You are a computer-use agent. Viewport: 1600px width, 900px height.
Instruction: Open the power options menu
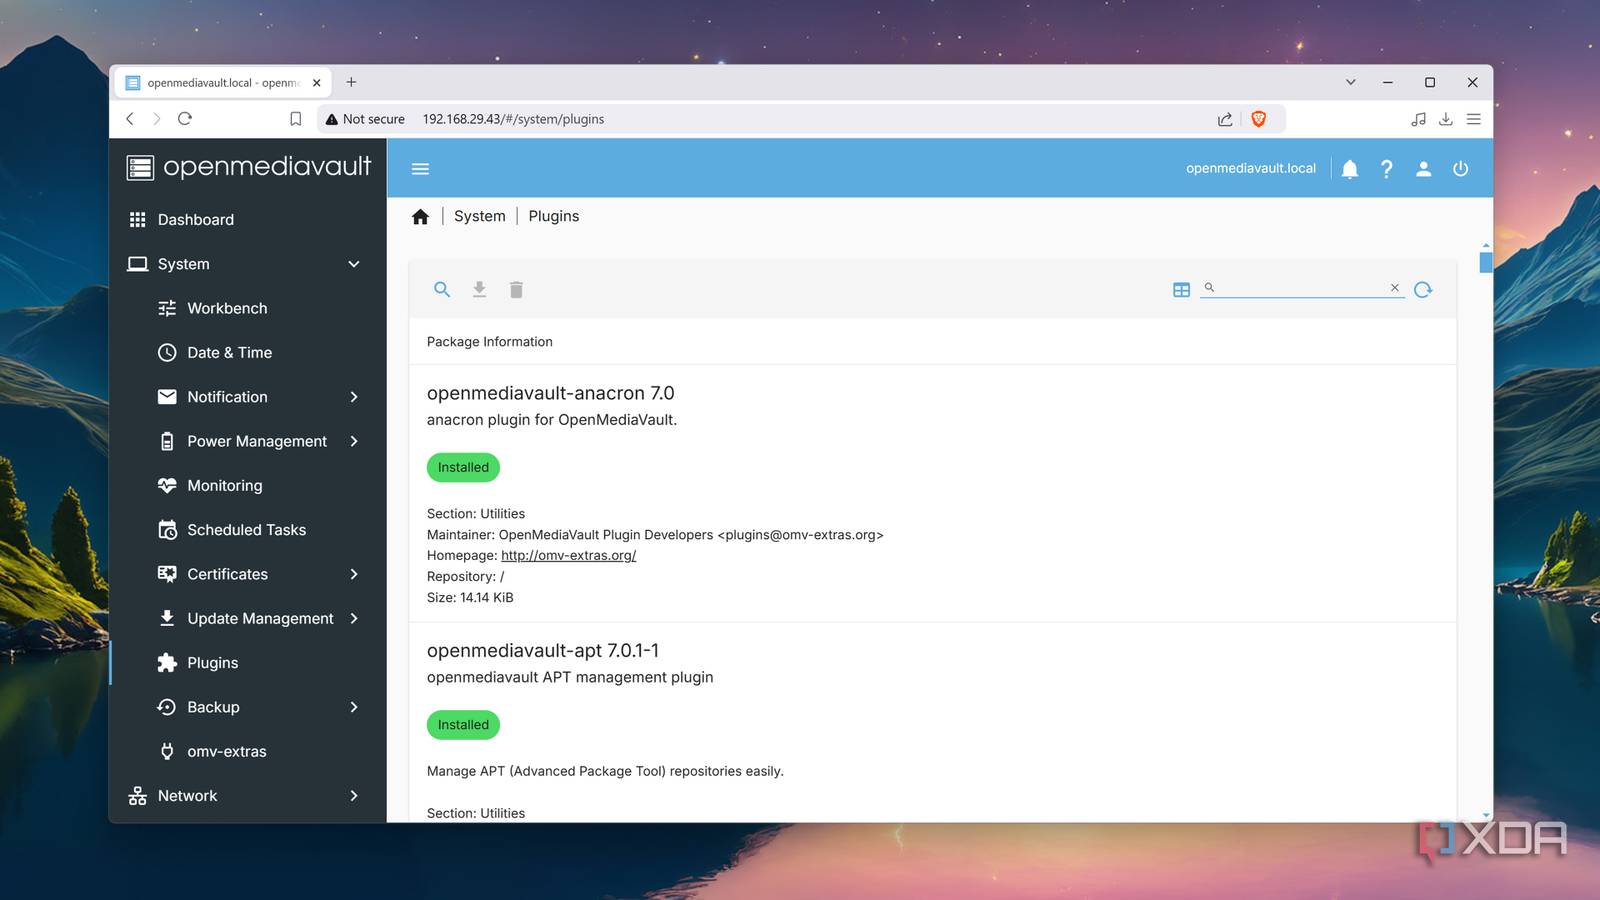coord(1461,169)
